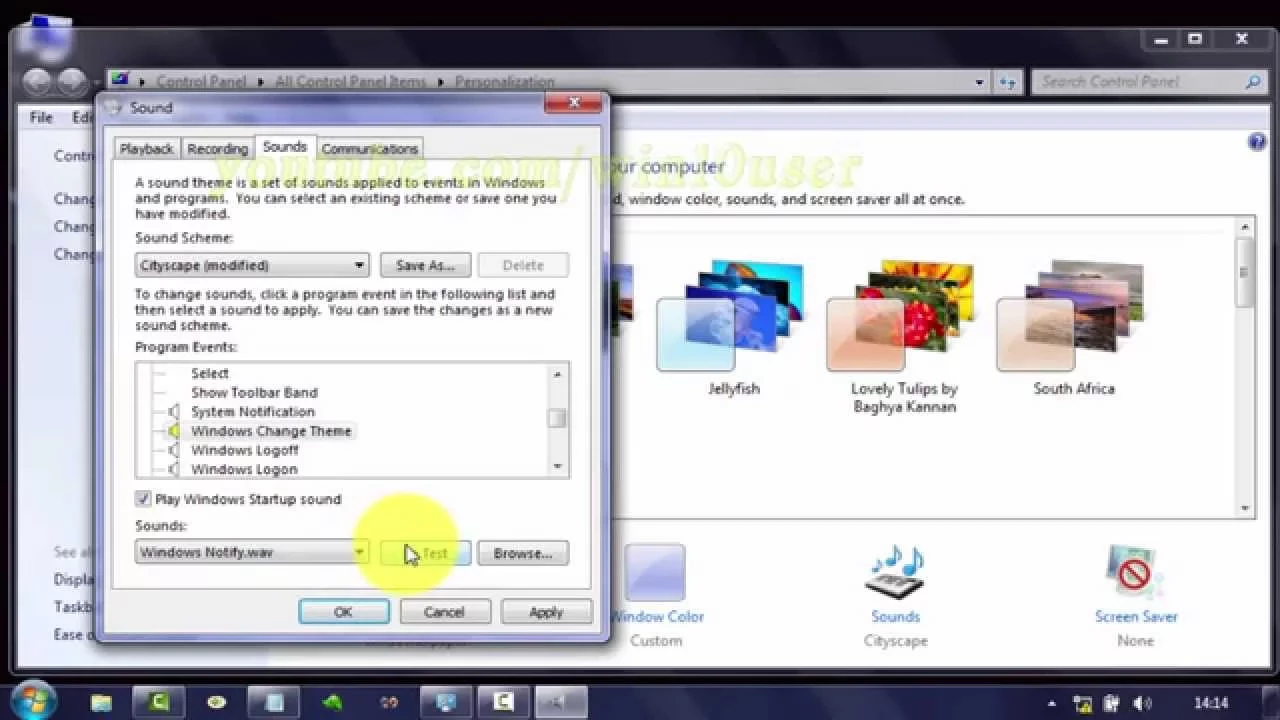Select the Sounds tab
This screenshot has width=1280, height=720.
pos(285,147)
